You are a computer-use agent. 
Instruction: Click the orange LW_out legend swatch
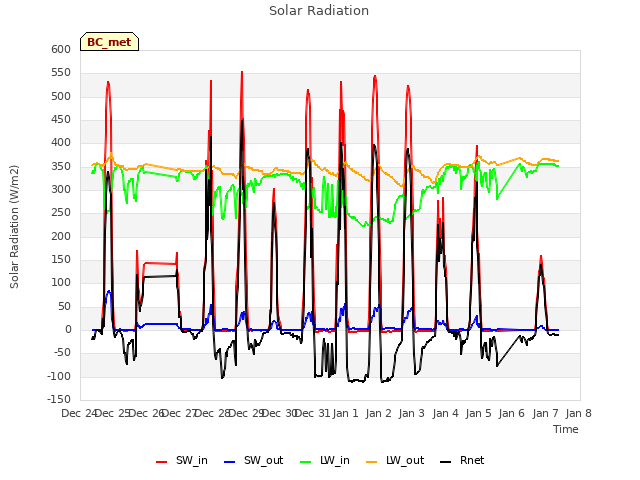click(x=371, y=462)
